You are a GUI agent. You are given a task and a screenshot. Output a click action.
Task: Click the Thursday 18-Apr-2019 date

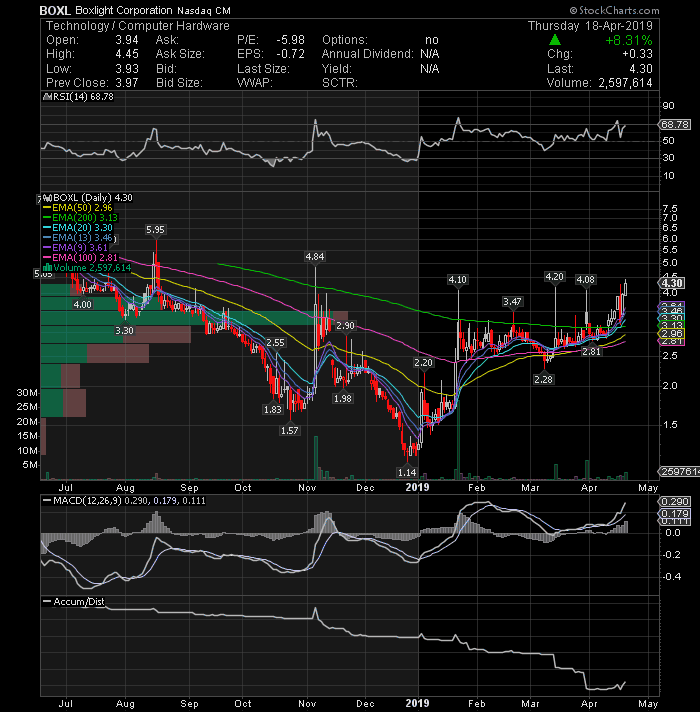pos(590,26)
